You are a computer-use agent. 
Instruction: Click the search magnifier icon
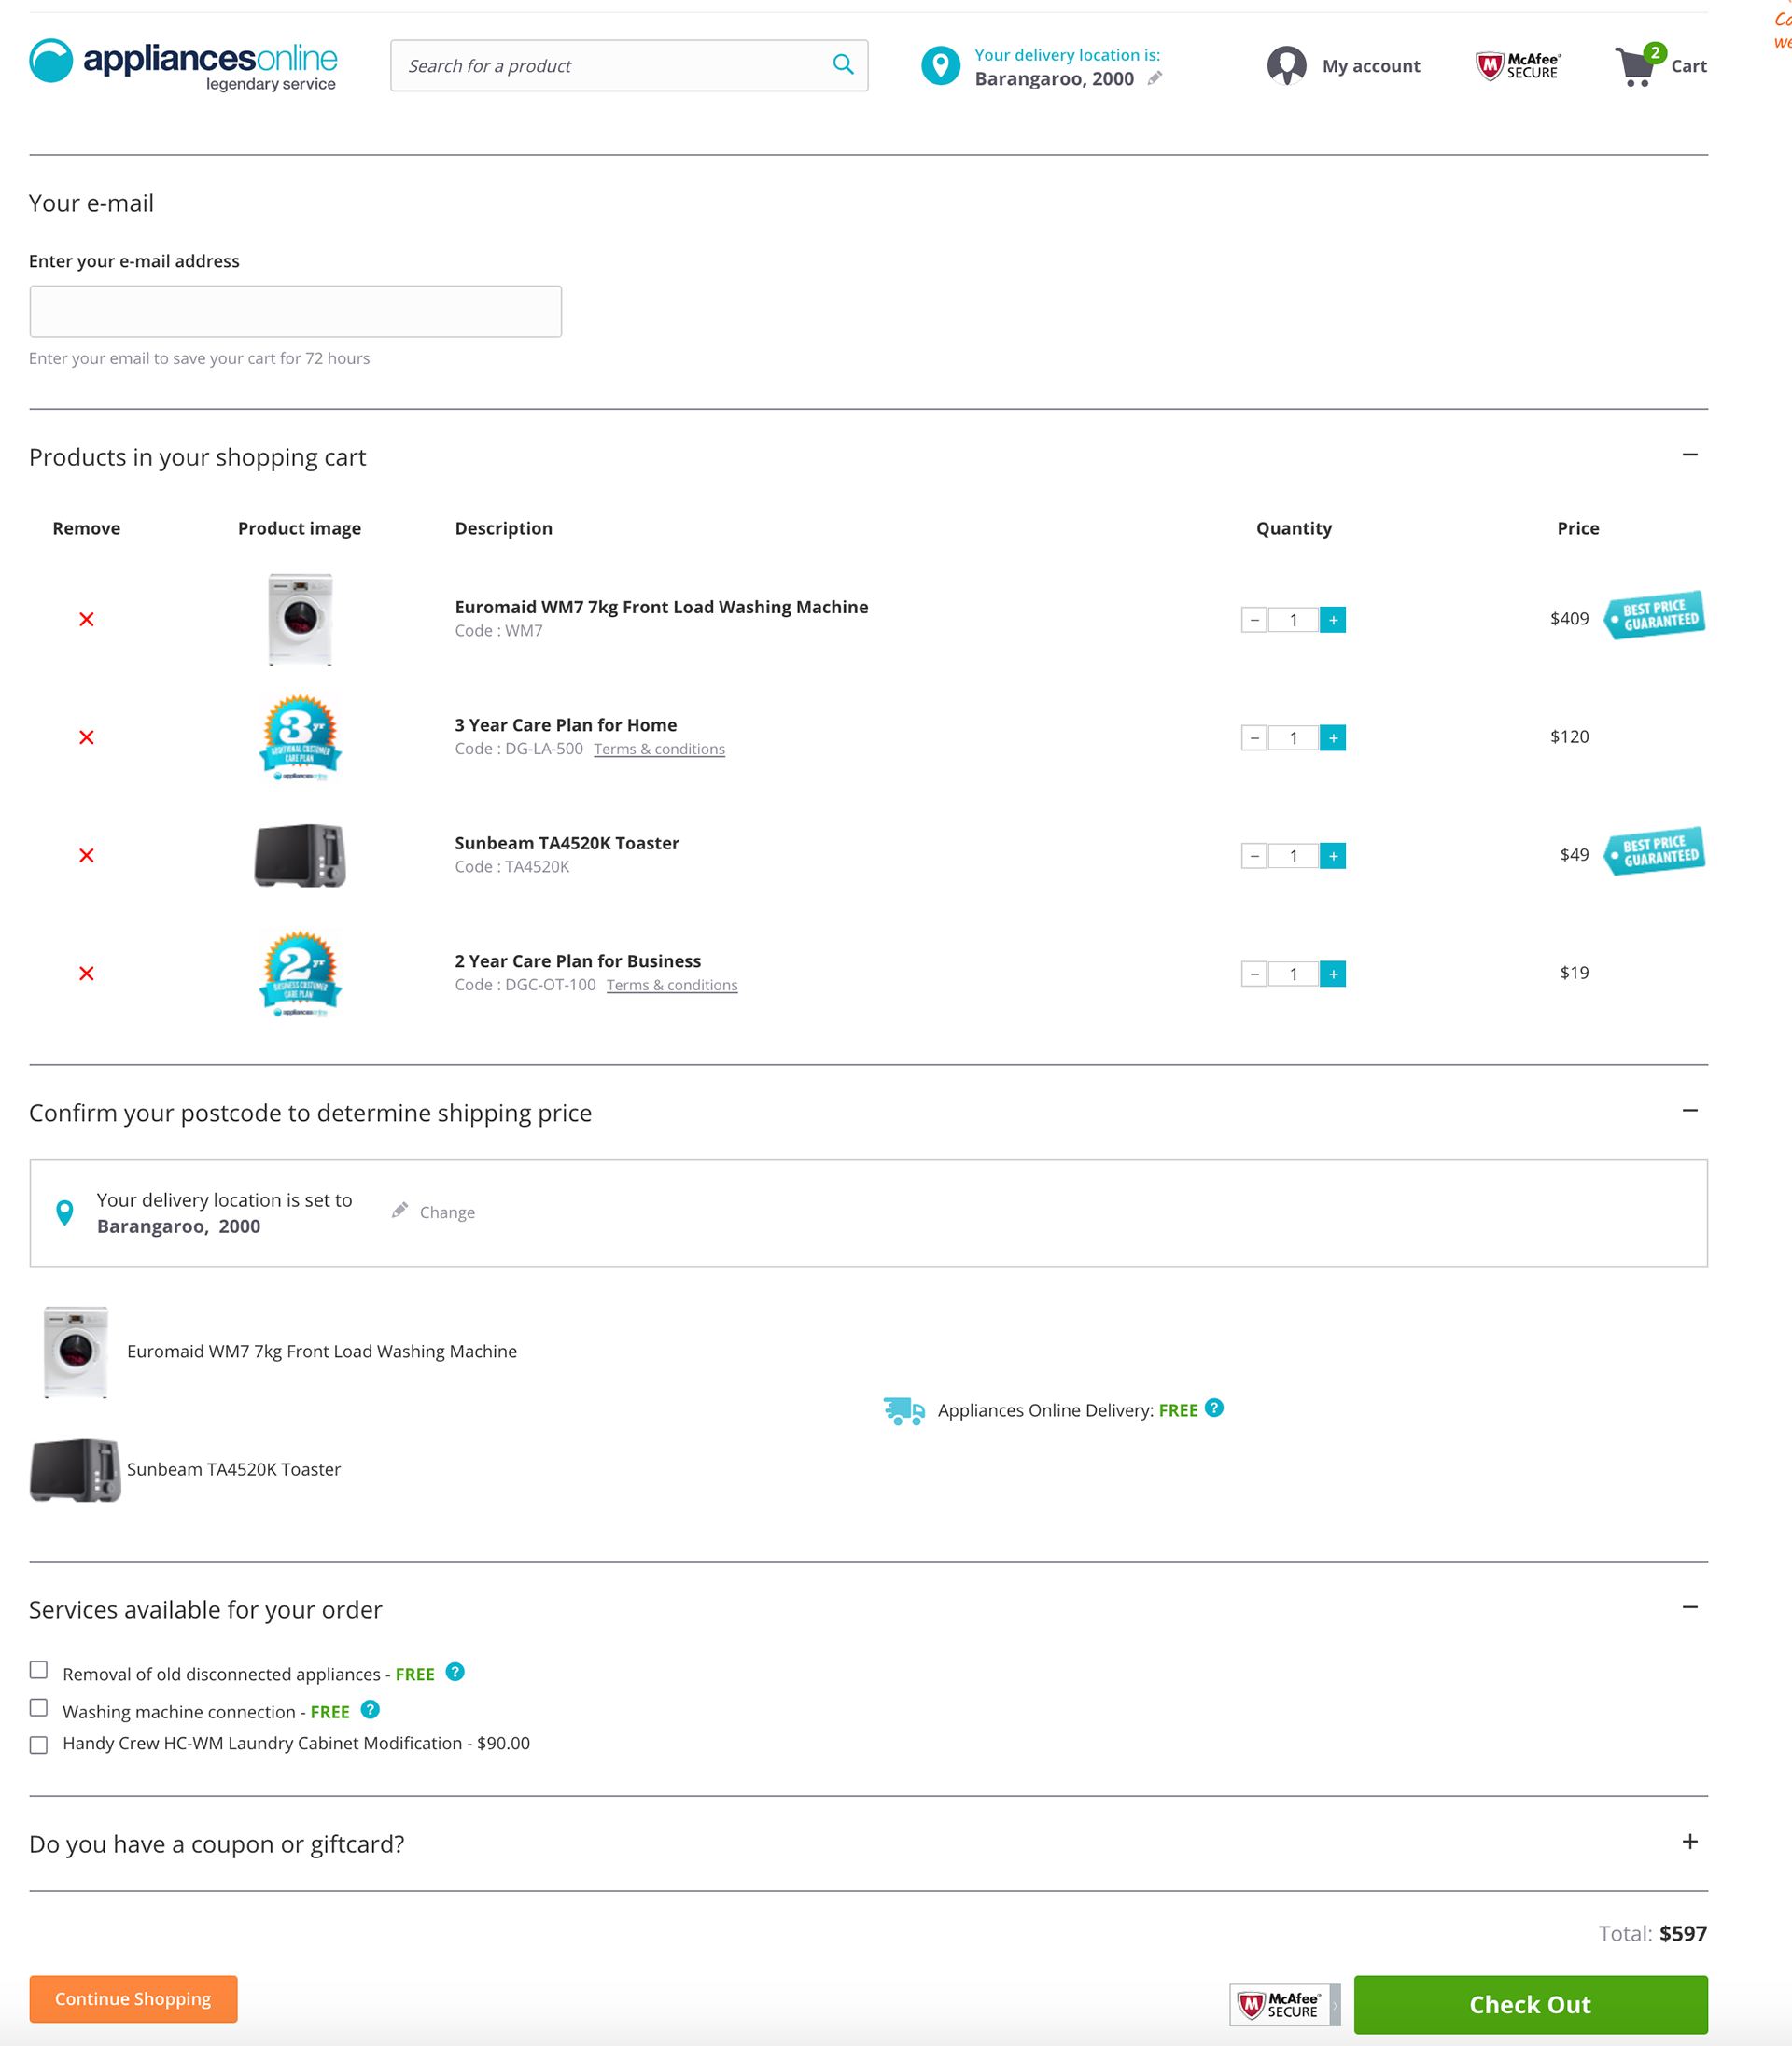tap(843, 65)
